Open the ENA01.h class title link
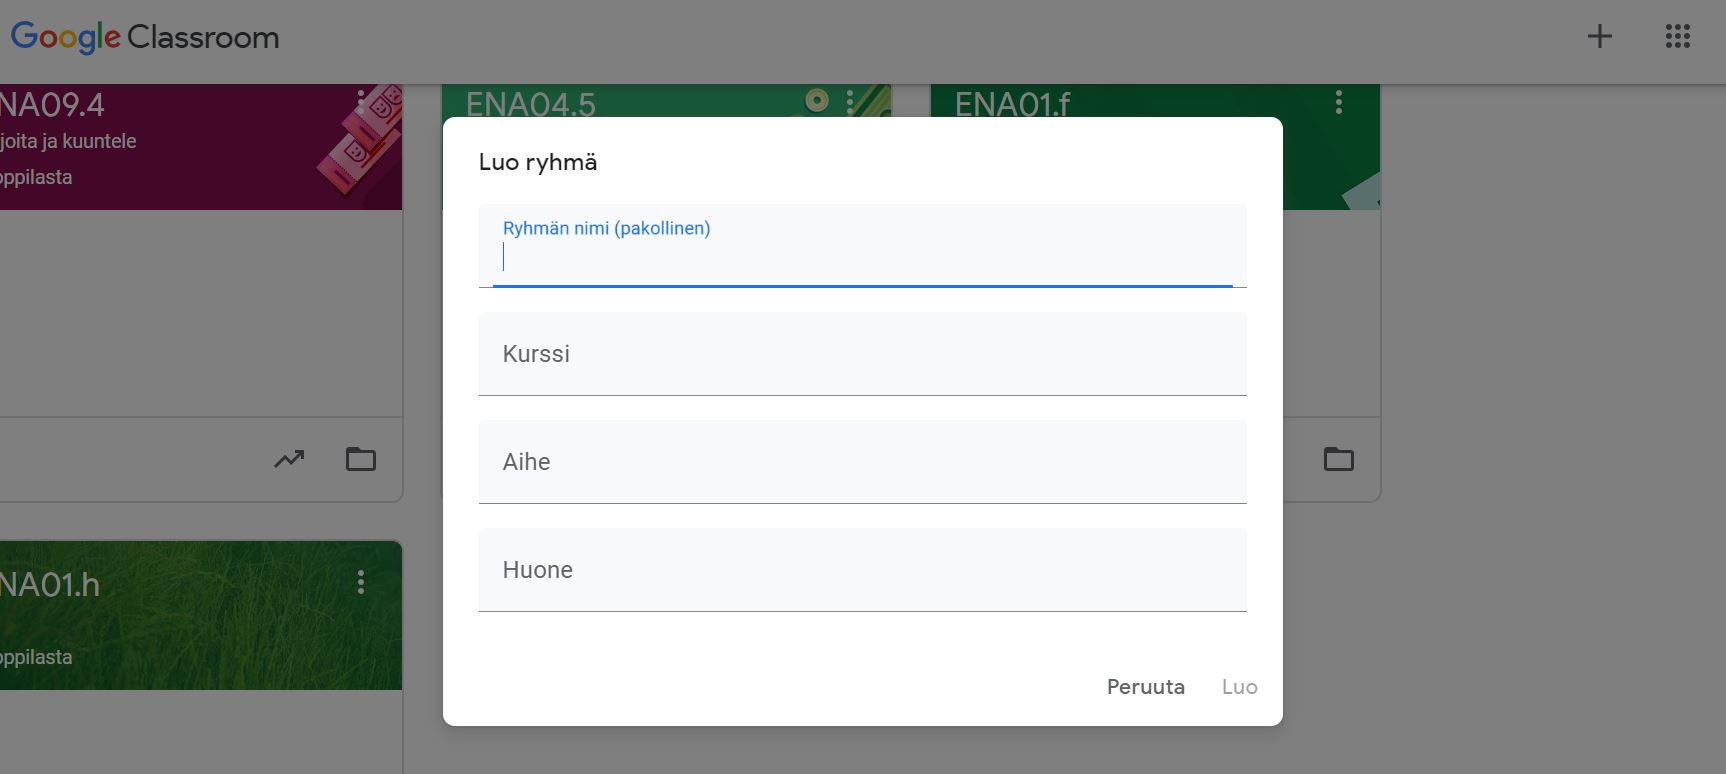This screenshot has width=1726, height=774. coord(50,585)
